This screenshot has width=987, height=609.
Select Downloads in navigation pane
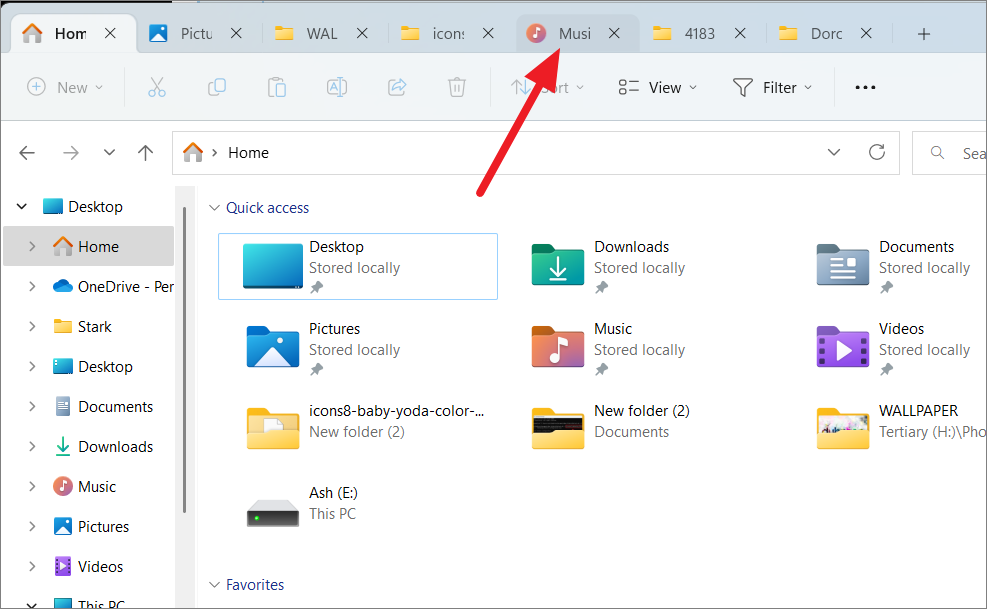[x=103, y=447]
